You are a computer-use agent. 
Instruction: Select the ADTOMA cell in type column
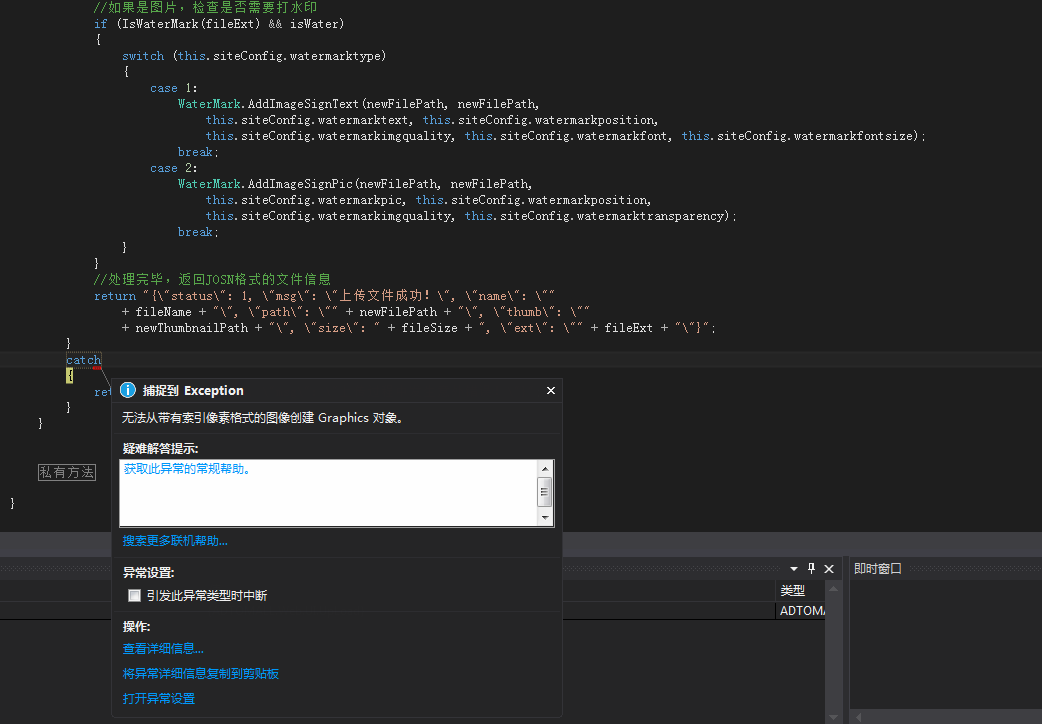[801, 611]
